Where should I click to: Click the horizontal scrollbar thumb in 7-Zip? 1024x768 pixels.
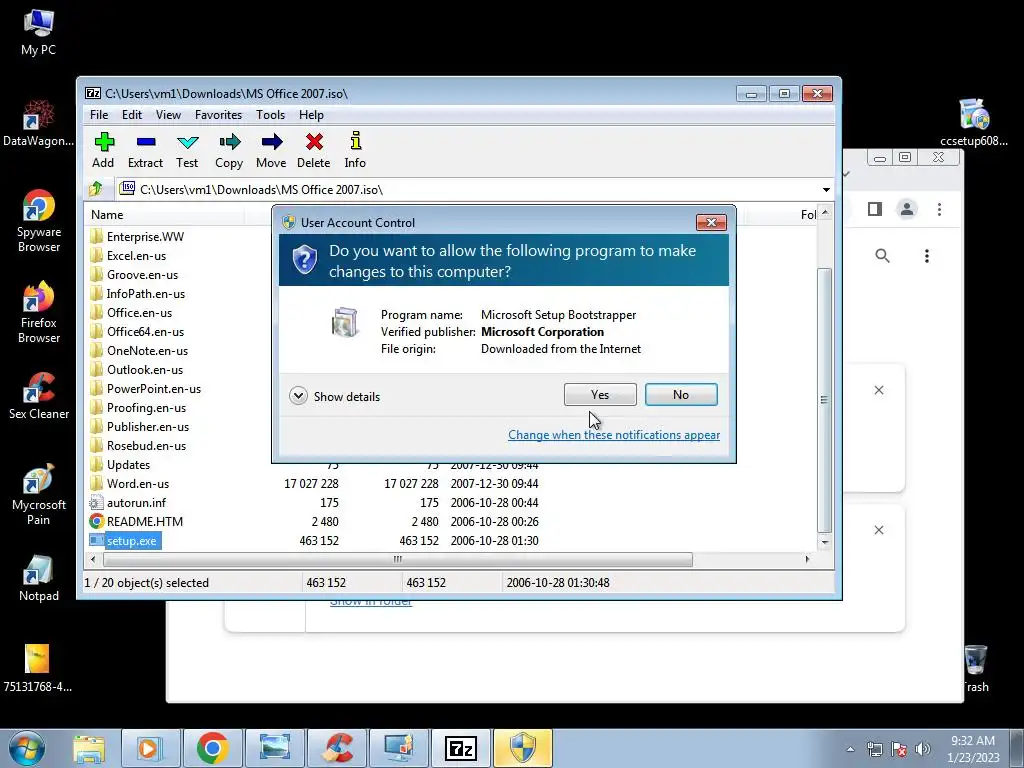398,559
